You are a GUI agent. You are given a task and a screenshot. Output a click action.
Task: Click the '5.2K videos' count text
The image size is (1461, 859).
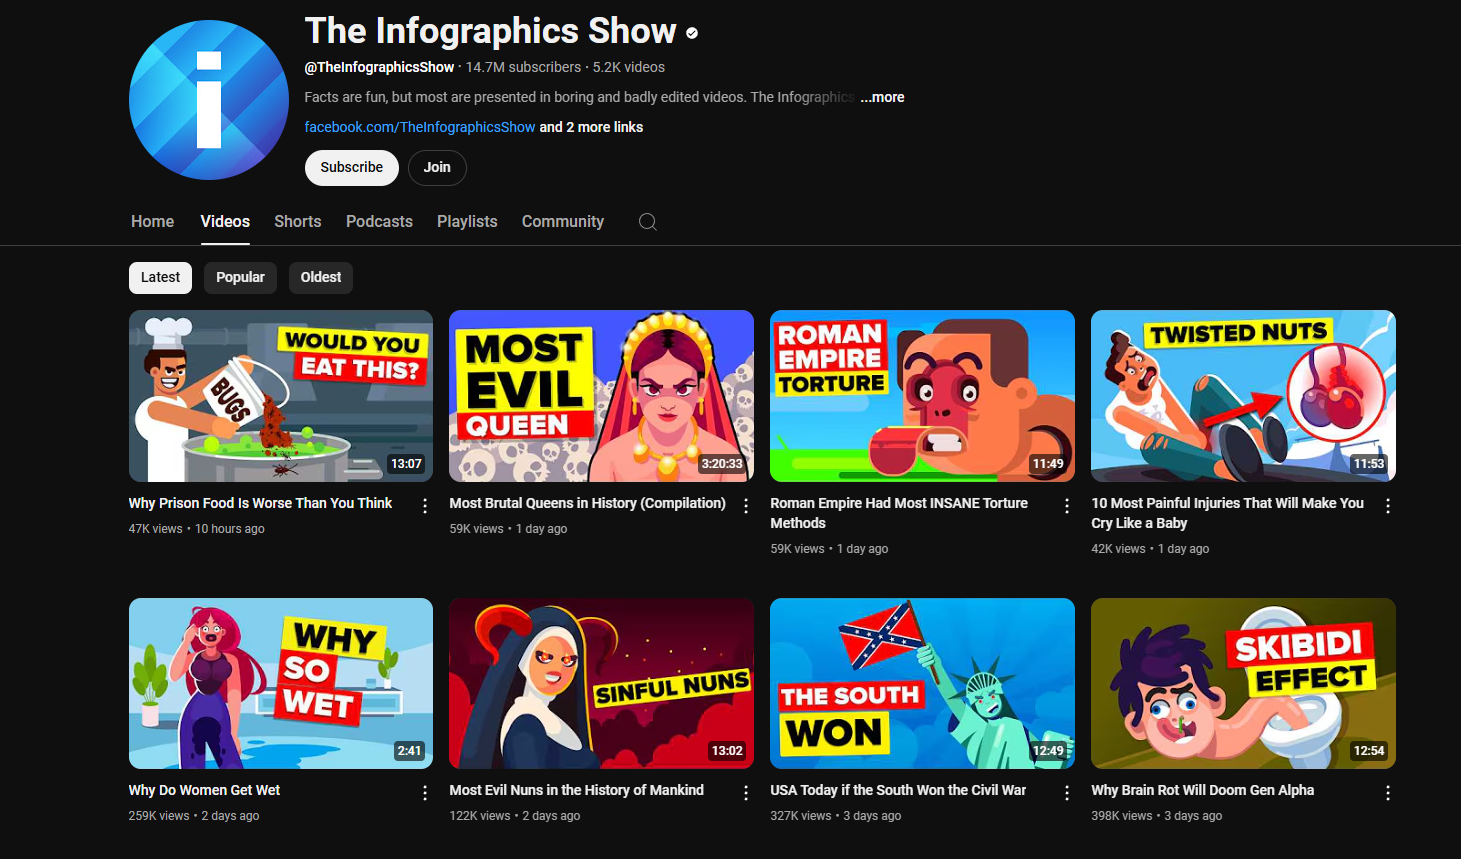(x=629, y=67)
